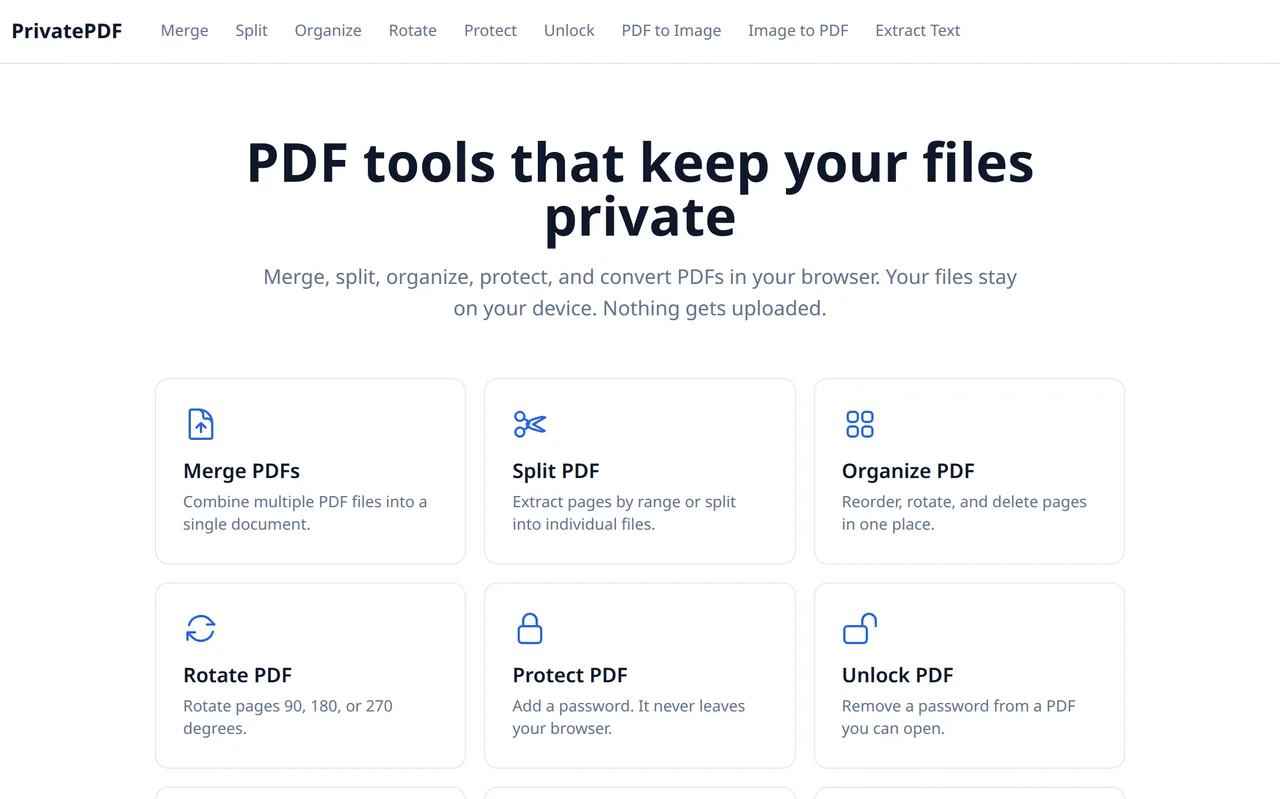Open the Merge menu item in navigation
Screen dimensions: 1280x799
(x=185, y=31)
